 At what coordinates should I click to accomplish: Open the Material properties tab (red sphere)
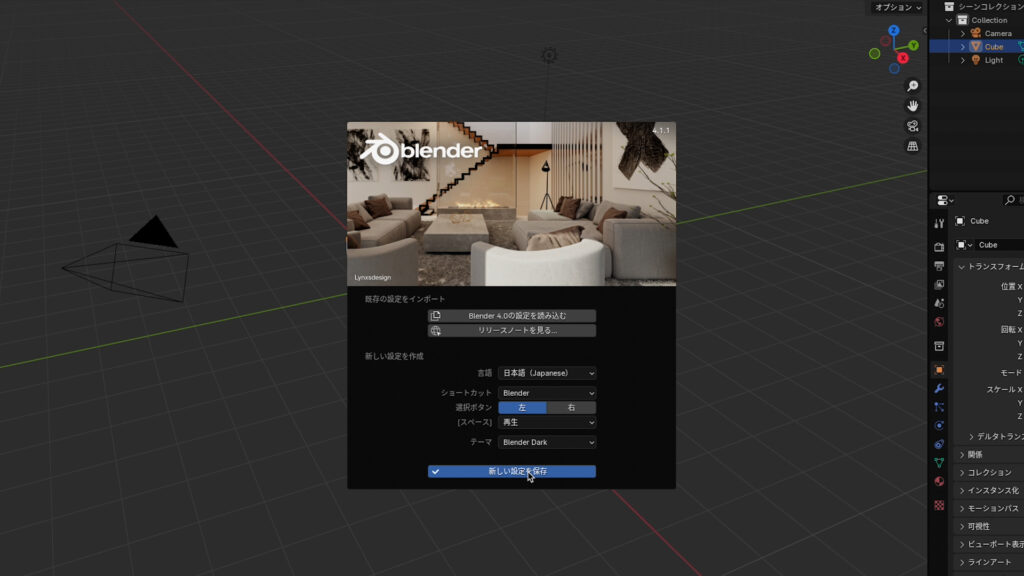939,481
